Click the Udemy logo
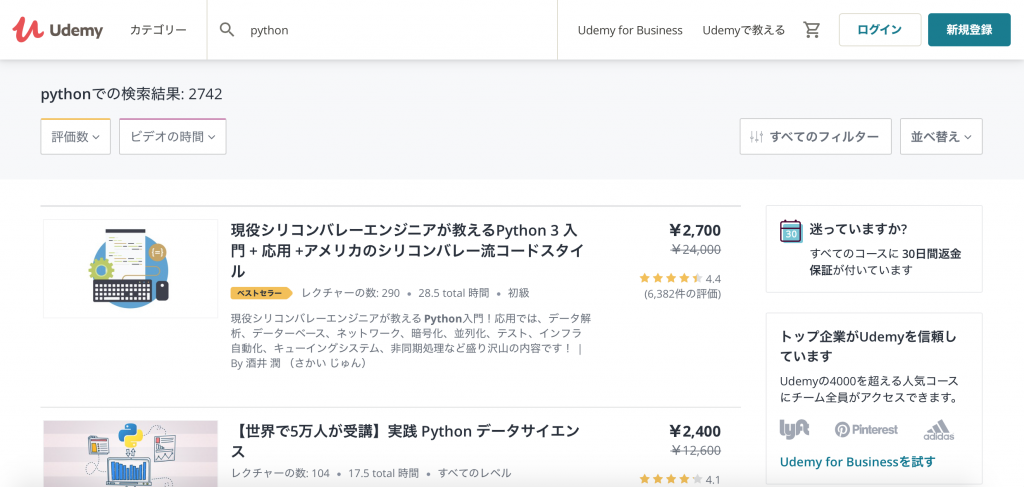 pos(57,30)
